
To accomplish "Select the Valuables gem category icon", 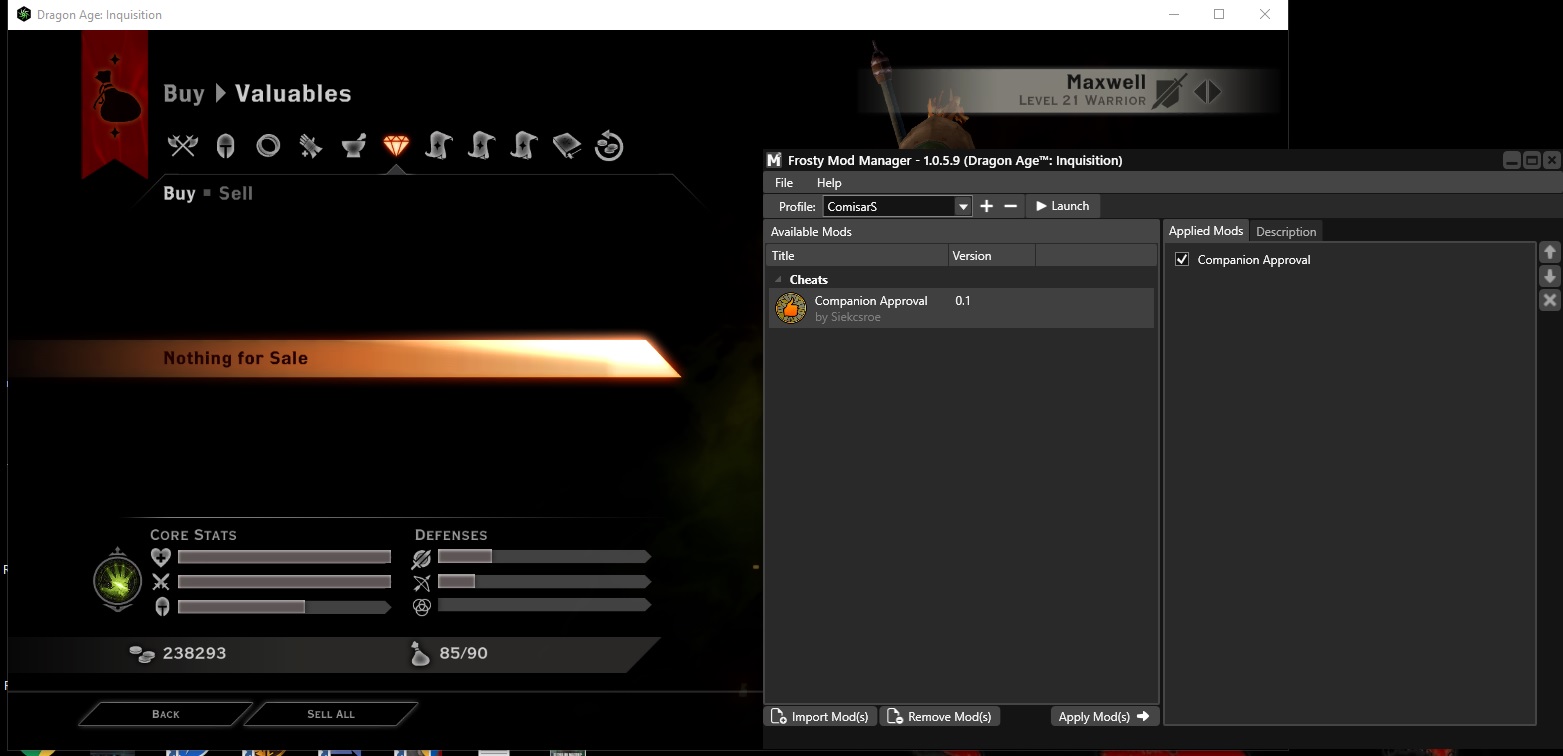I will [396, 146].
